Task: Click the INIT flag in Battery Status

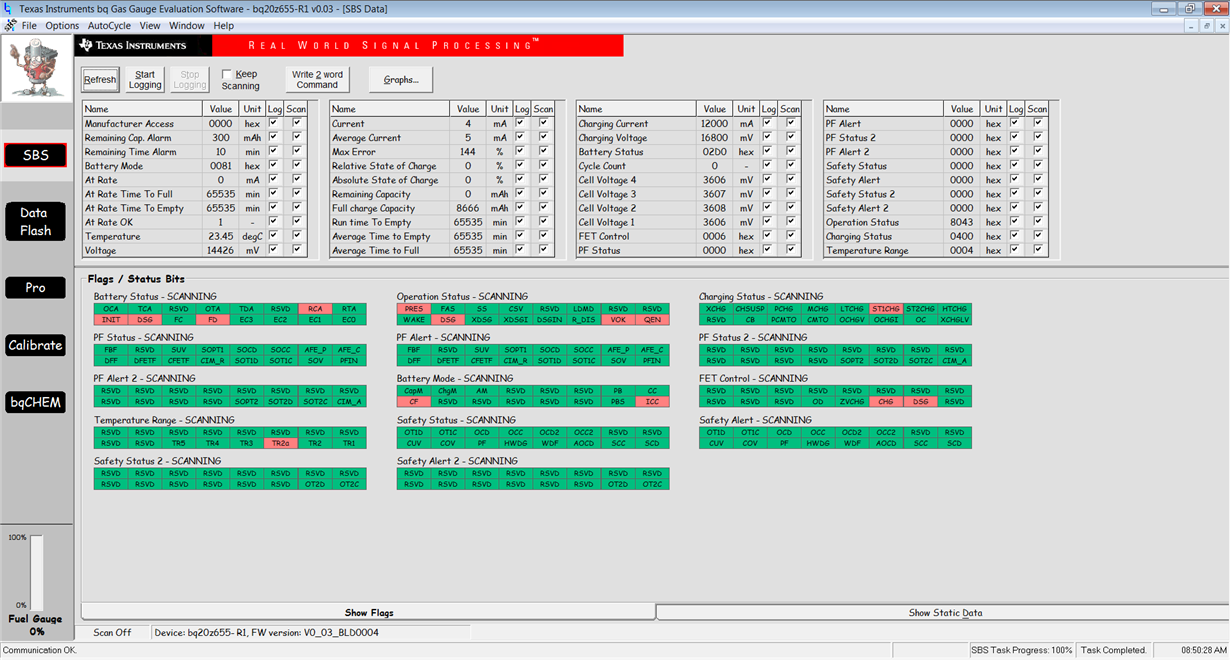Action: pyautogui.click(x=111, y=319)
